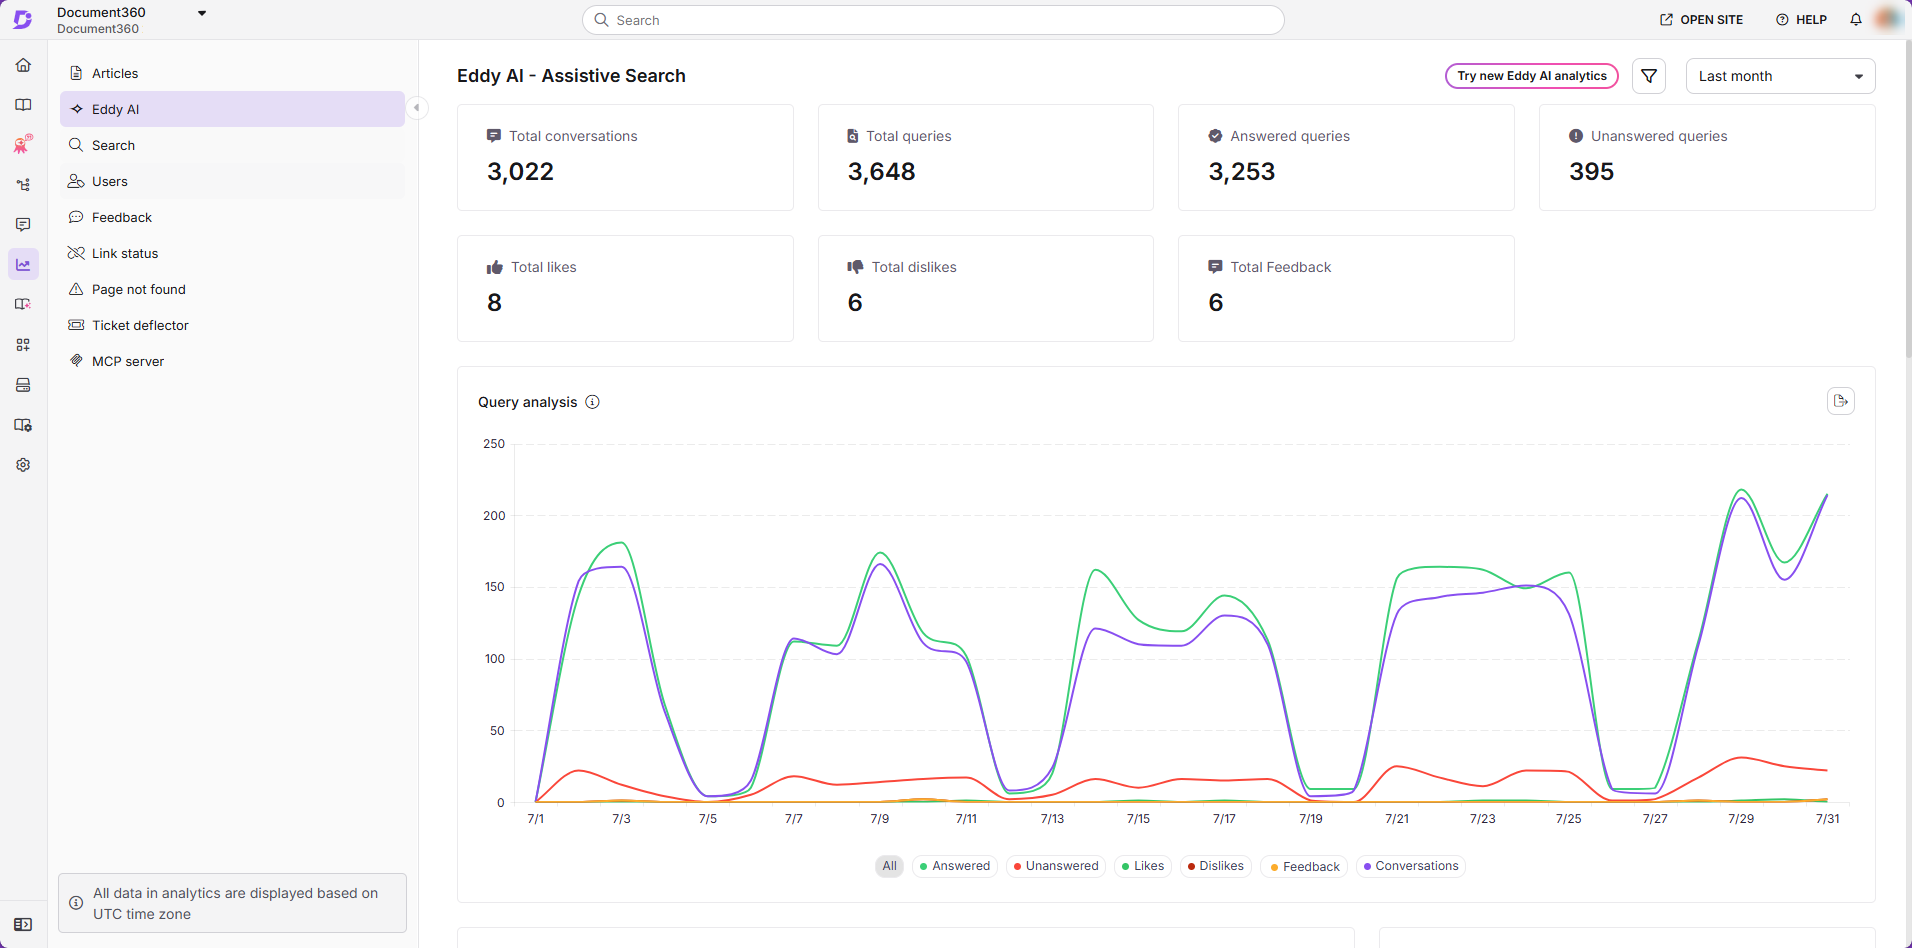
Task: Click the Unanswered queries 395 card
Action: click(x=1707, y=158)
